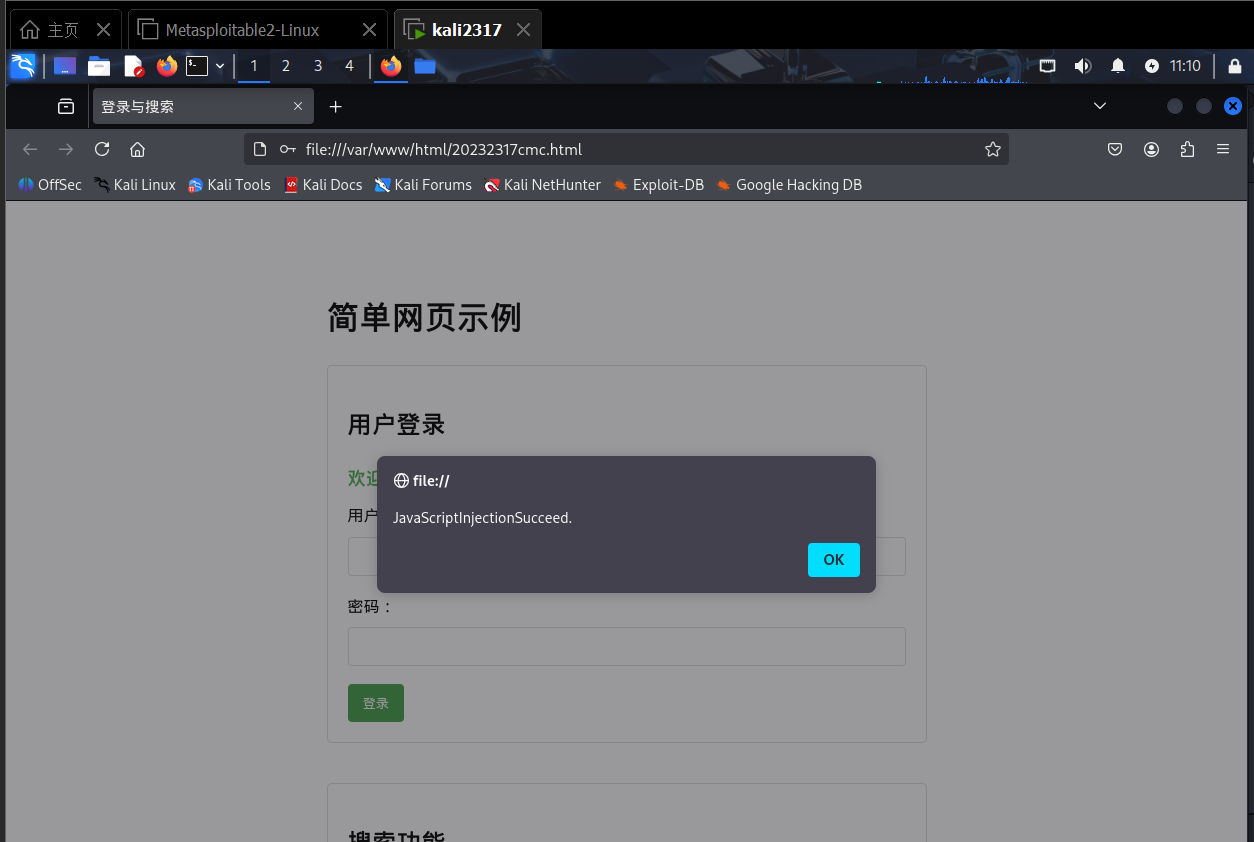Open notifications via the bell icon
The height and width of the screenshot is (842, 1254).
point(1117,66)
